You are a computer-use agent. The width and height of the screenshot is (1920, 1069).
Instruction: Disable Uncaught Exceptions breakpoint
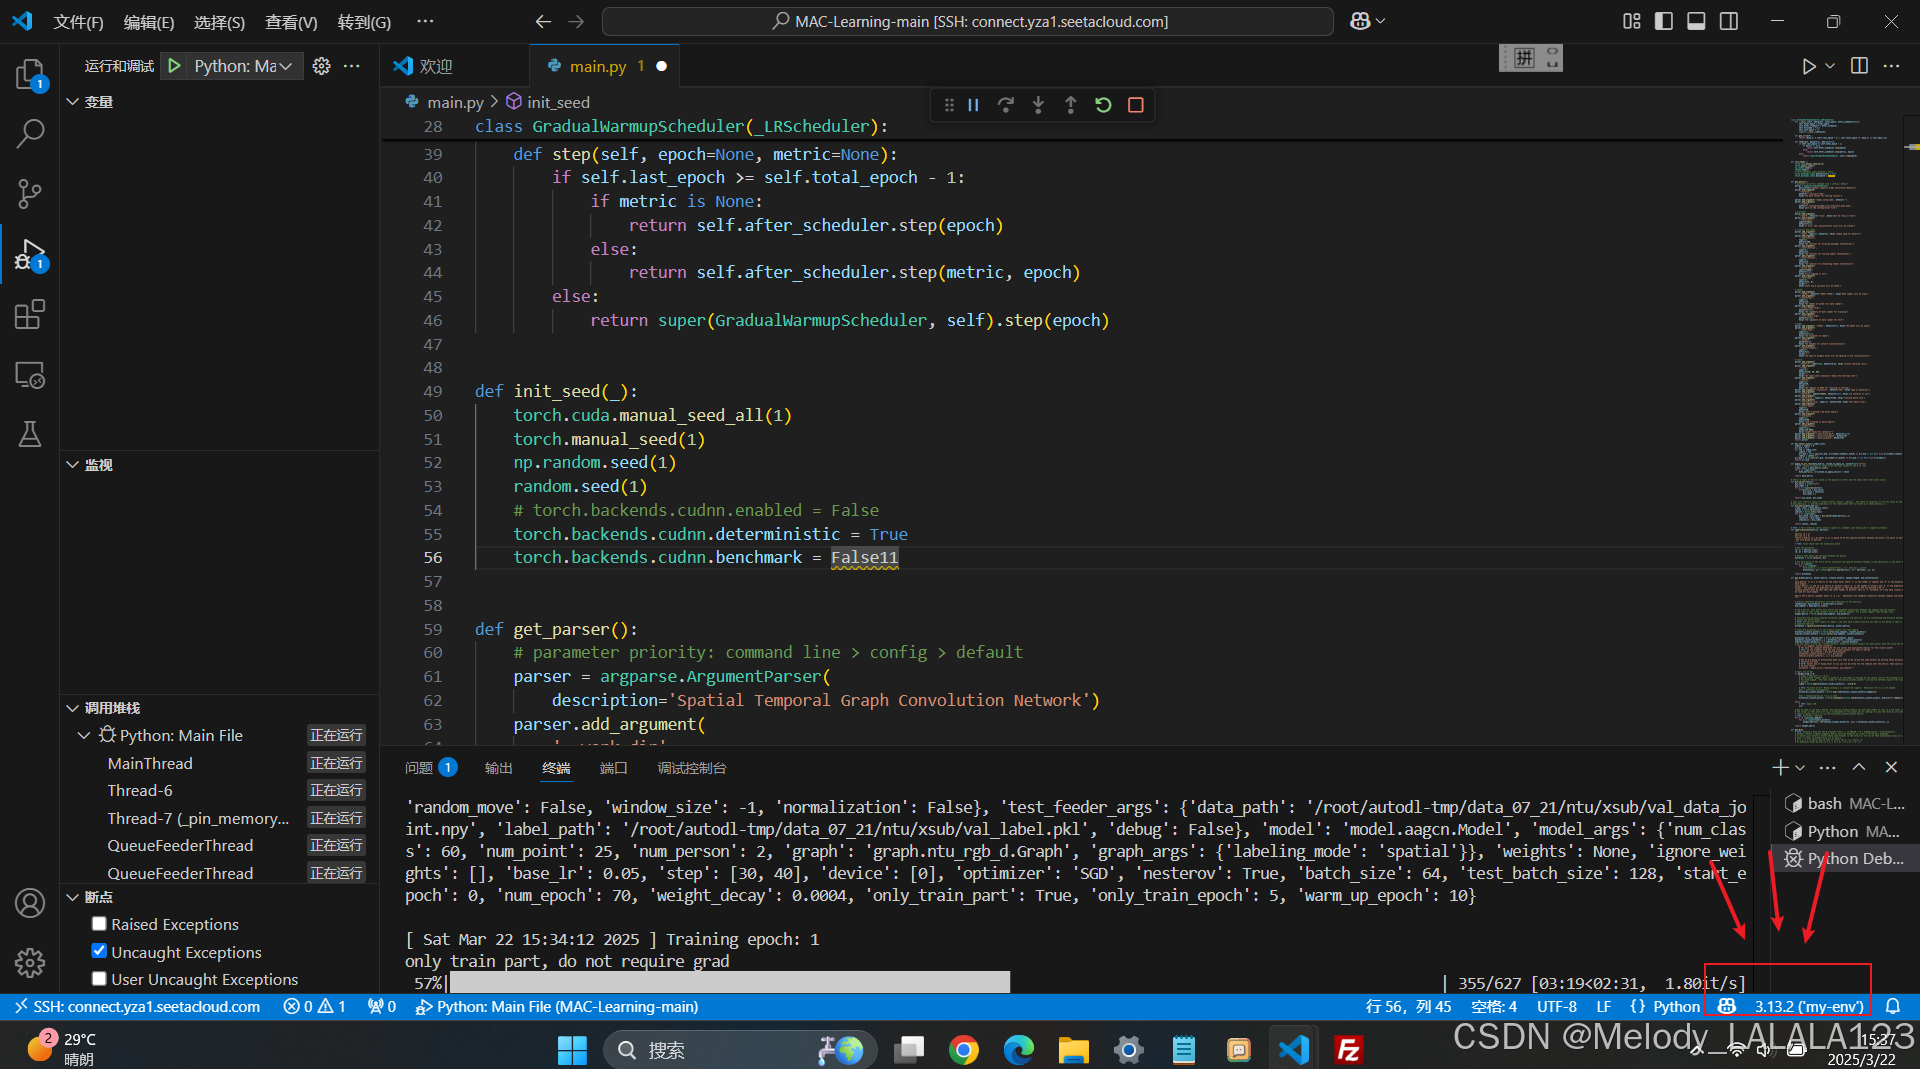(99, 951)
